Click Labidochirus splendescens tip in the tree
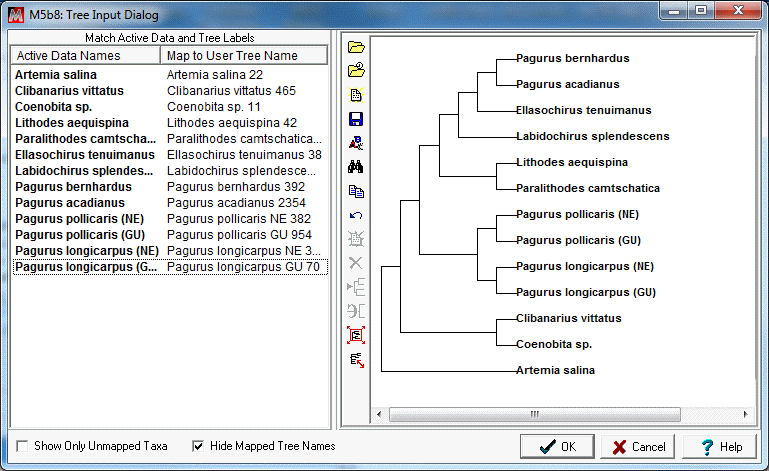 point(593,136)
